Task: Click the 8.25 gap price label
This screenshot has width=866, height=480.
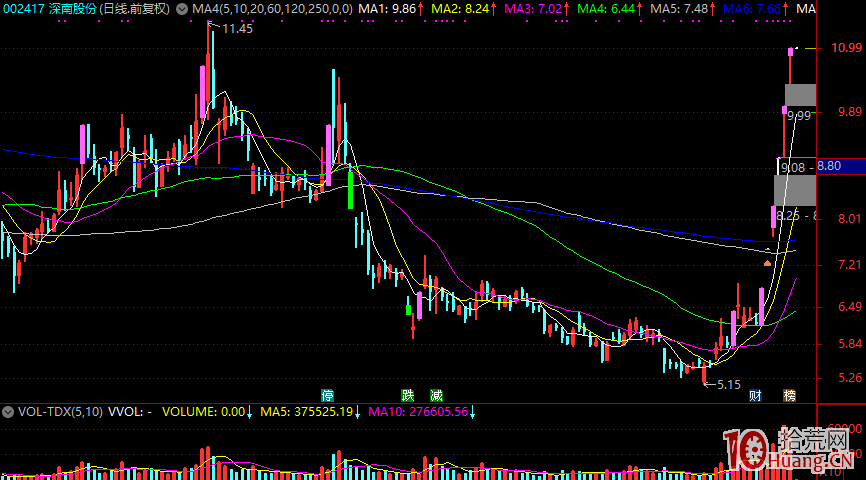Action: coord(788,215)
